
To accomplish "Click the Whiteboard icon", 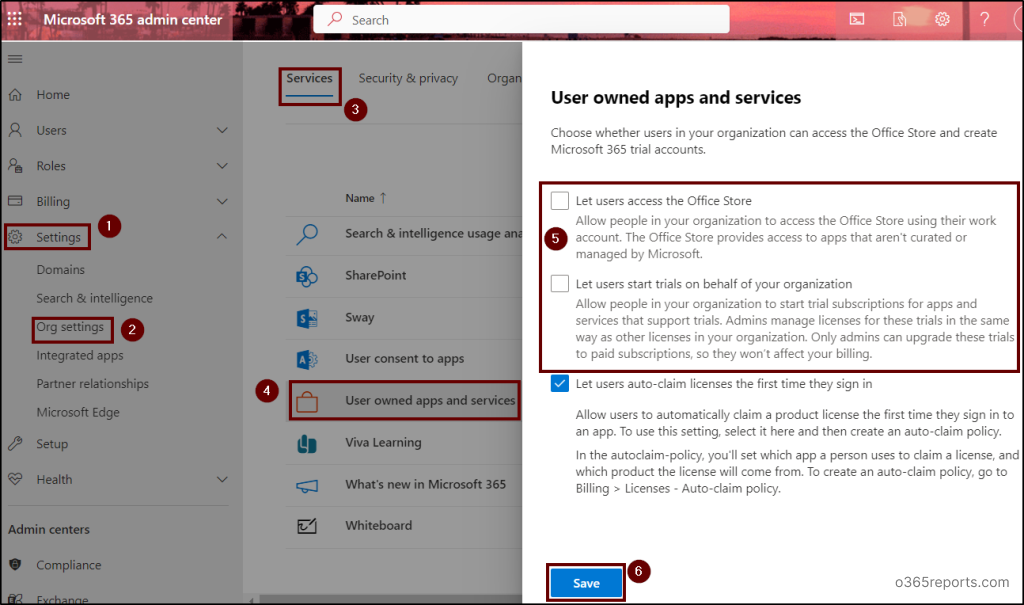I will tap(307, 525).
